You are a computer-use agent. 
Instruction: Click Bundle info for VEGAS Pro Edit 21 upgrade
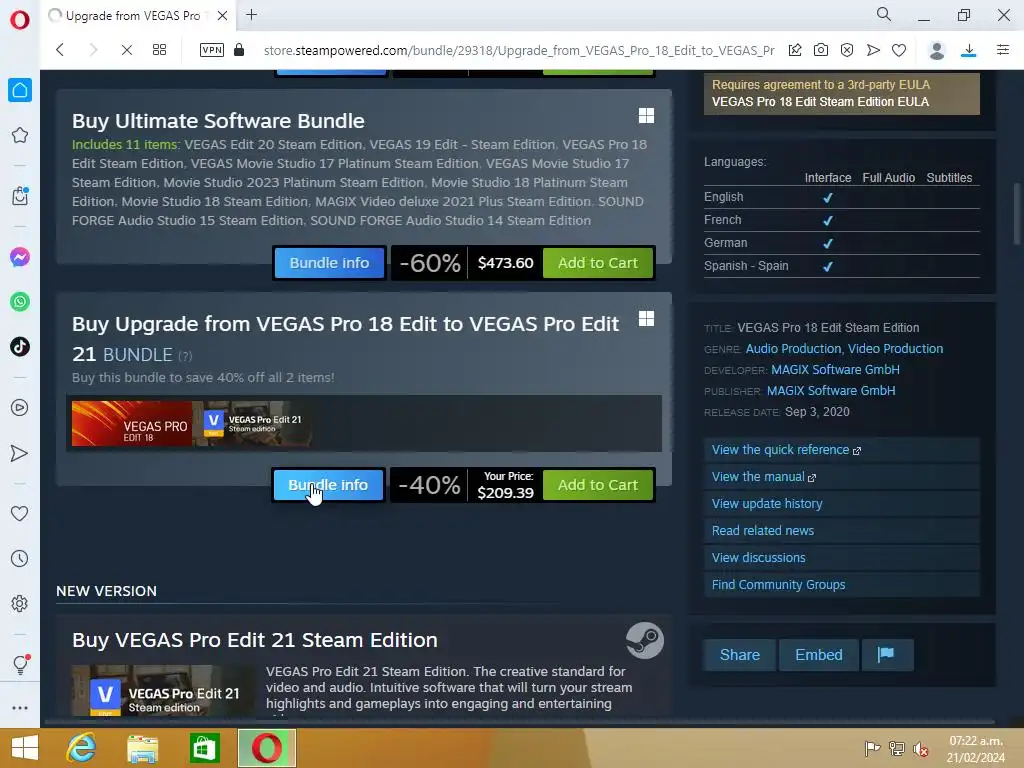[328, 485]
